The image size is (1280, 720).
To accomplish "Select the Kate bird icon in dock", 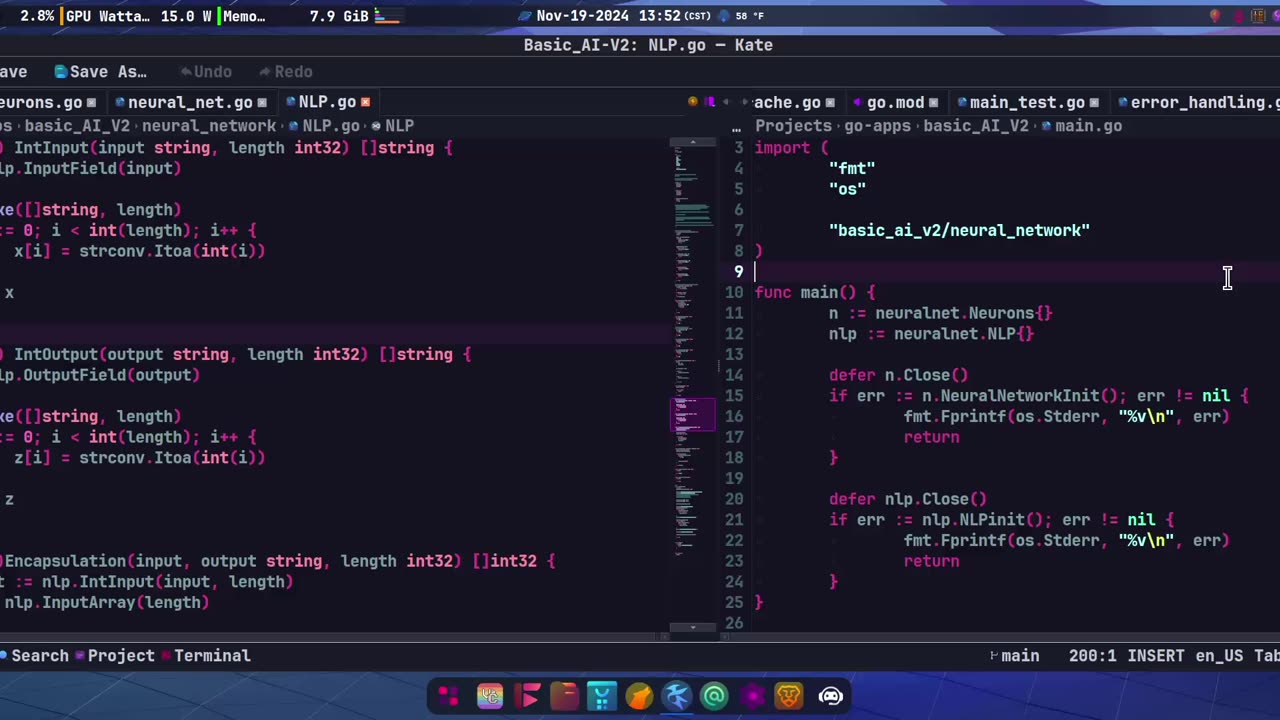I will [x=677, y=696].
